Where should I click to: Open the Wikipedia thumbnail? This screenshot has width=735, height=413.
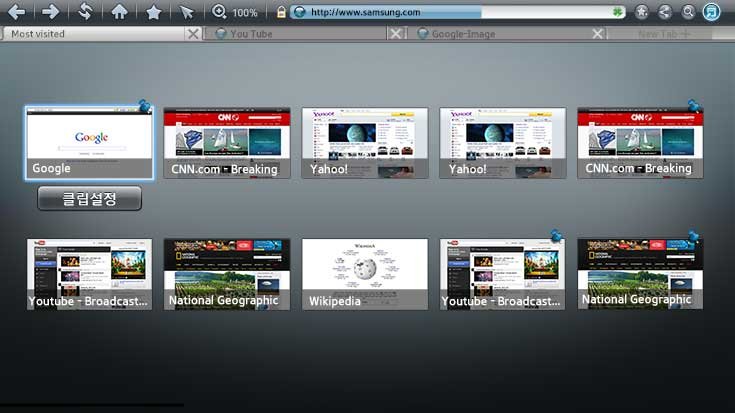[x=365, y=274]
